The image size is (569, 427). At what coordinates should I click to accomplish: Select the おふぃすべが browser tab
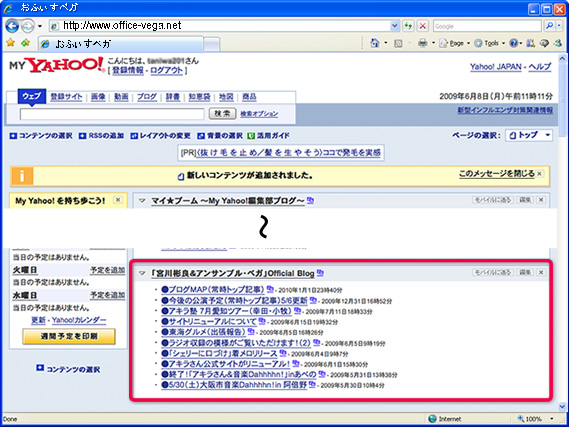click(x=120, y=44)
